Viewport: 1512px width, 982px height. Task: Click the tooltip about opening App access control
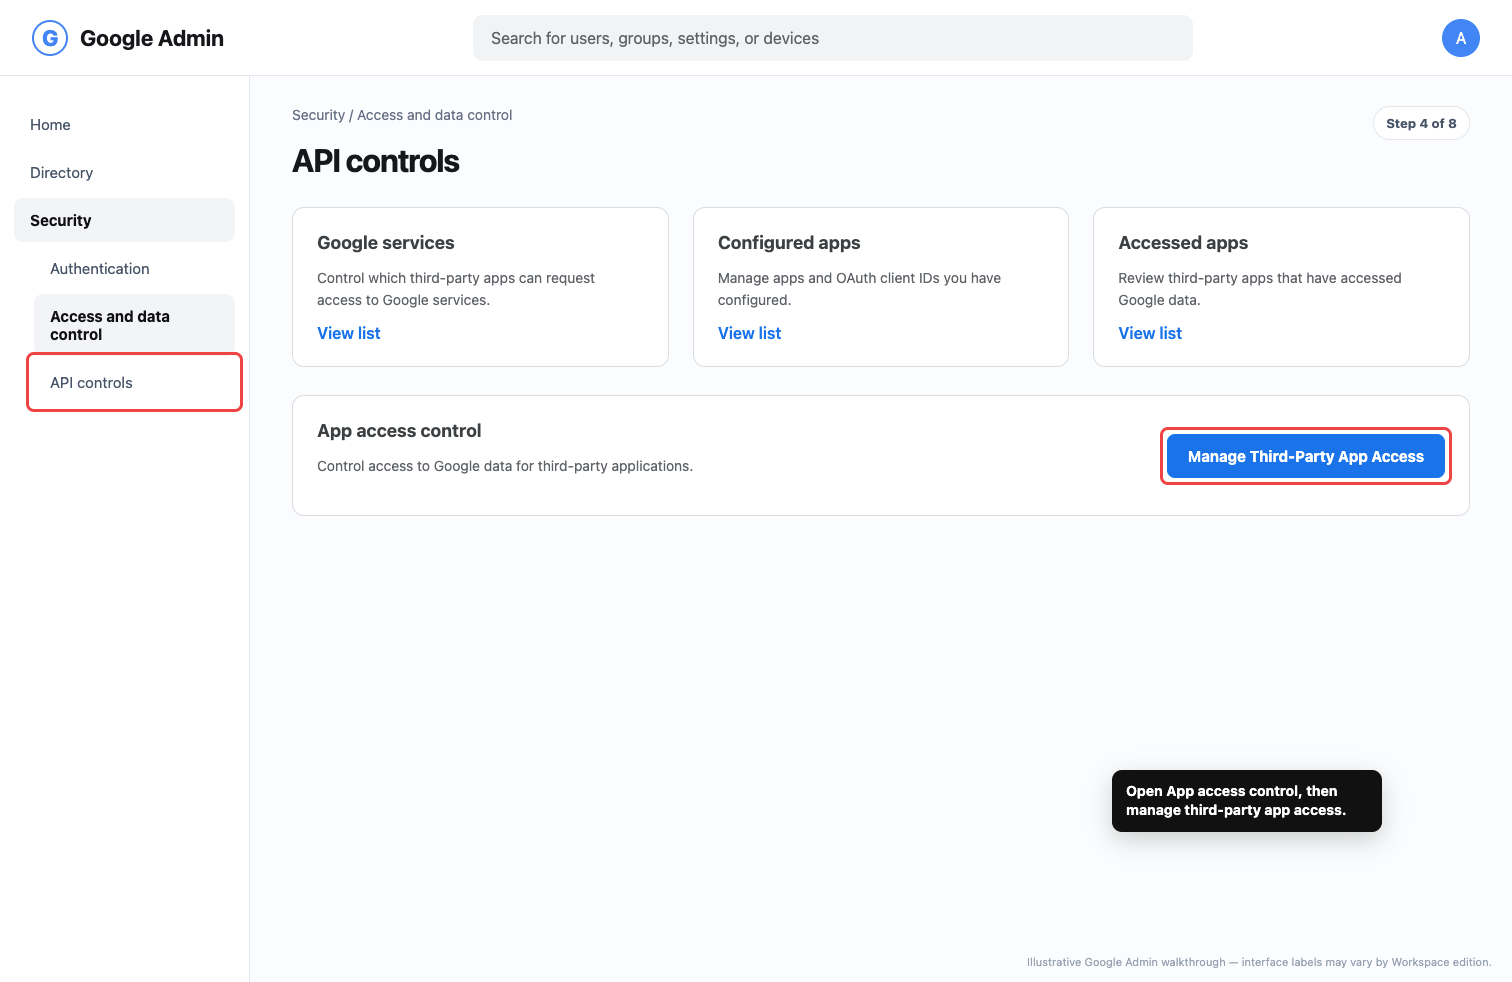tap(1246, 800)
